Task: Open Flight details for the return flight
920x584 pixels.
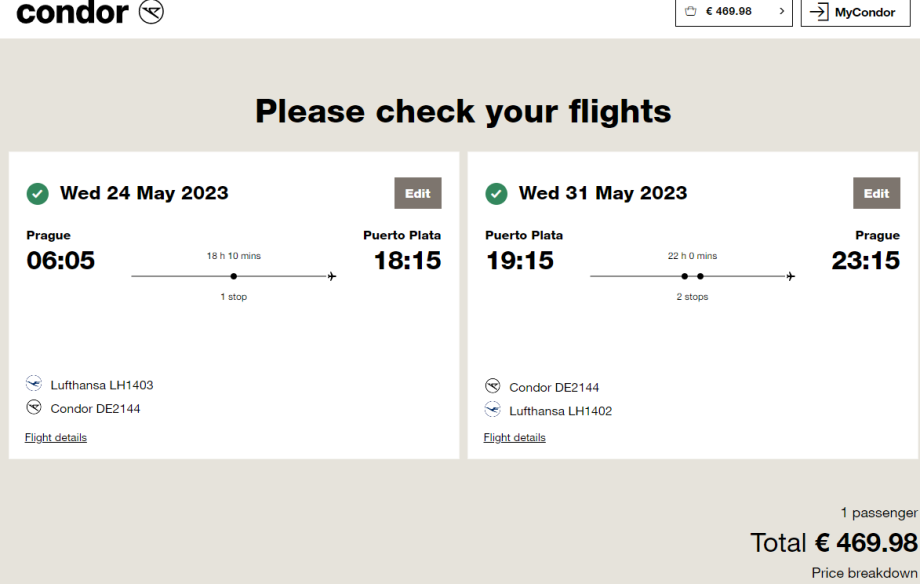Action: [515, 437]
